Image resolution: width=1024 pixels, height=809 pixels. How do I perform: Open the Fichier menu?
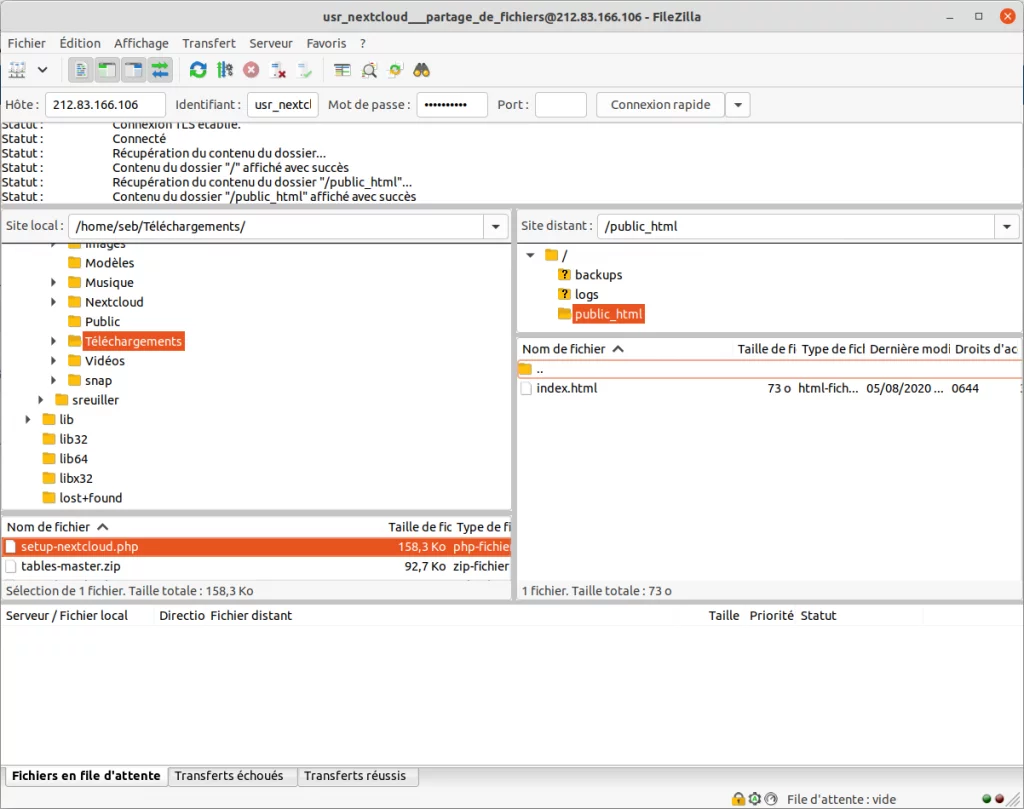tap(27, 43)
